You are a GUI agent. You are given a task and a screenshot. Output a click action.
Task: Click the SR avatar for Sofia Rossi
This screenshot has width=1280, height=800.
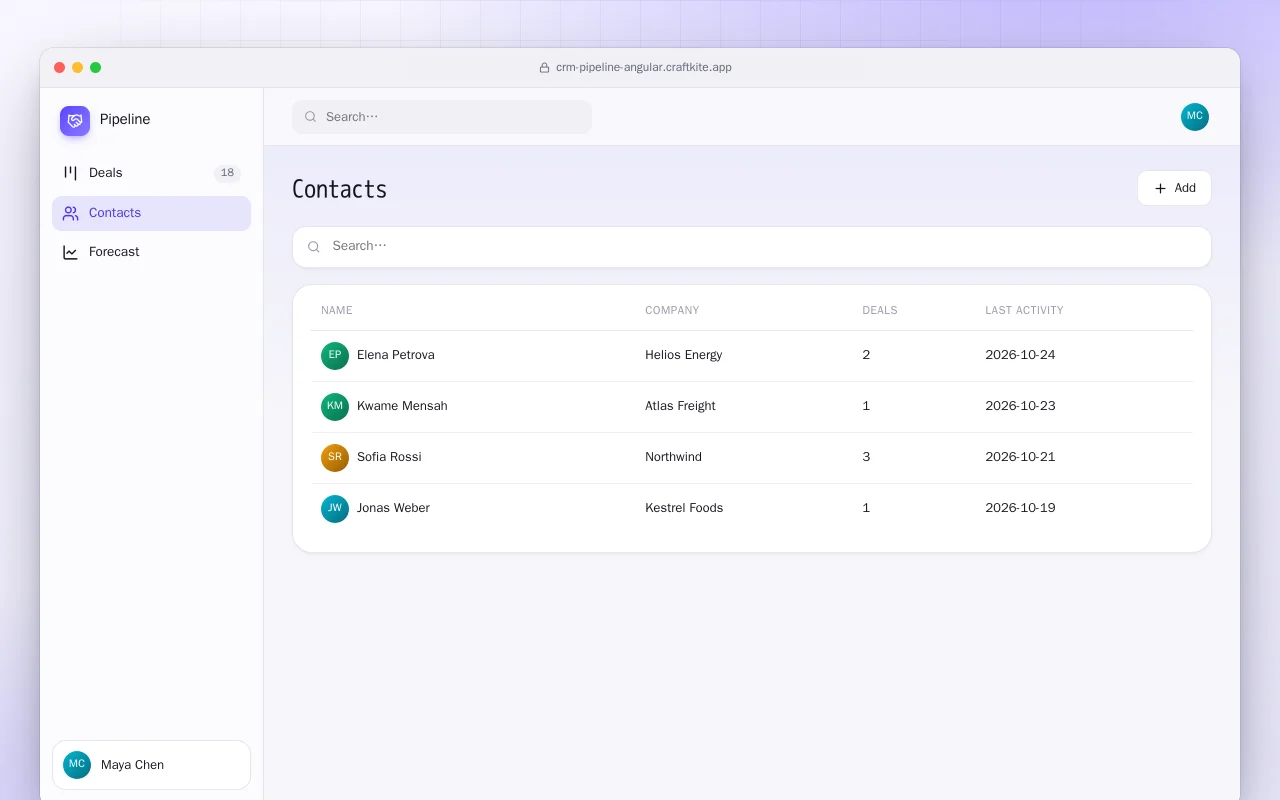tap(335, 458)
